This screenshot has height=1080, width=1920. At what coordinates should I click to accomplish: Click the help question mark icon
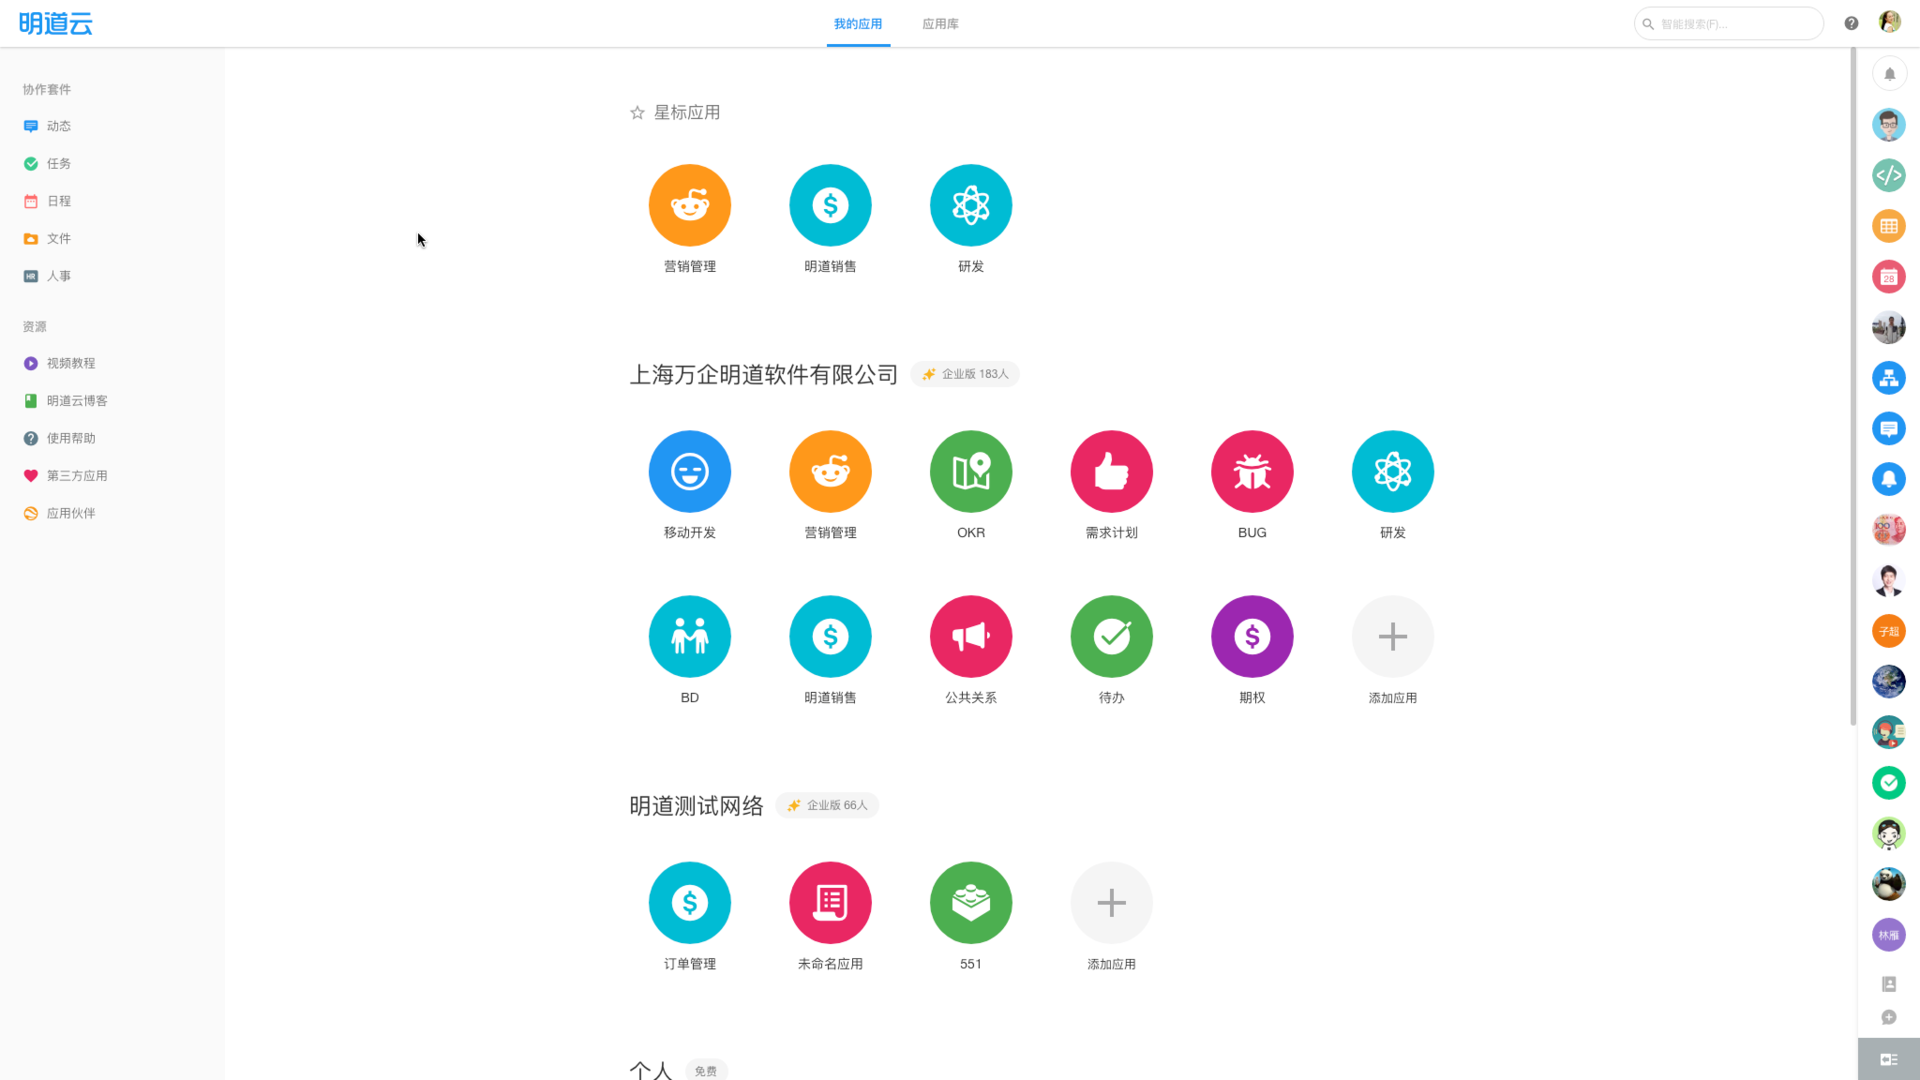pos(1851,24)
